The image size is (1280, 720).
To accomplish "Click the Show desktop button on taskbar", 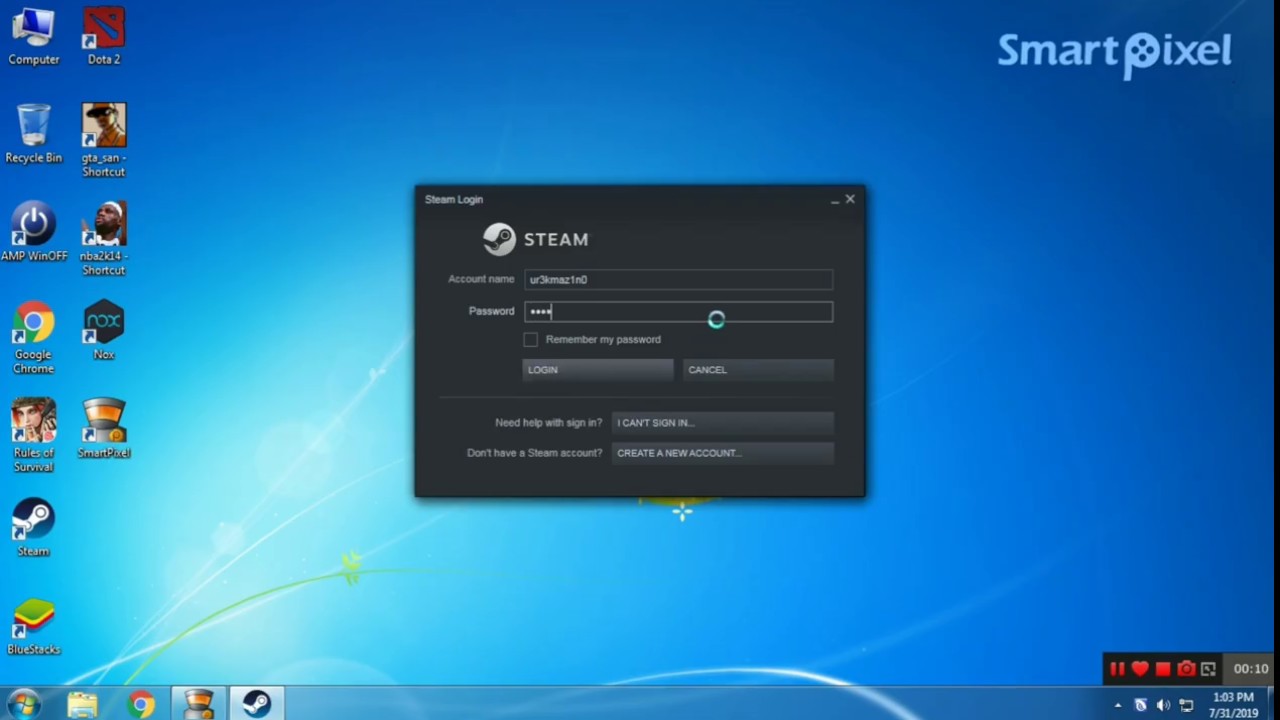I will click(x=1273, y=704).
